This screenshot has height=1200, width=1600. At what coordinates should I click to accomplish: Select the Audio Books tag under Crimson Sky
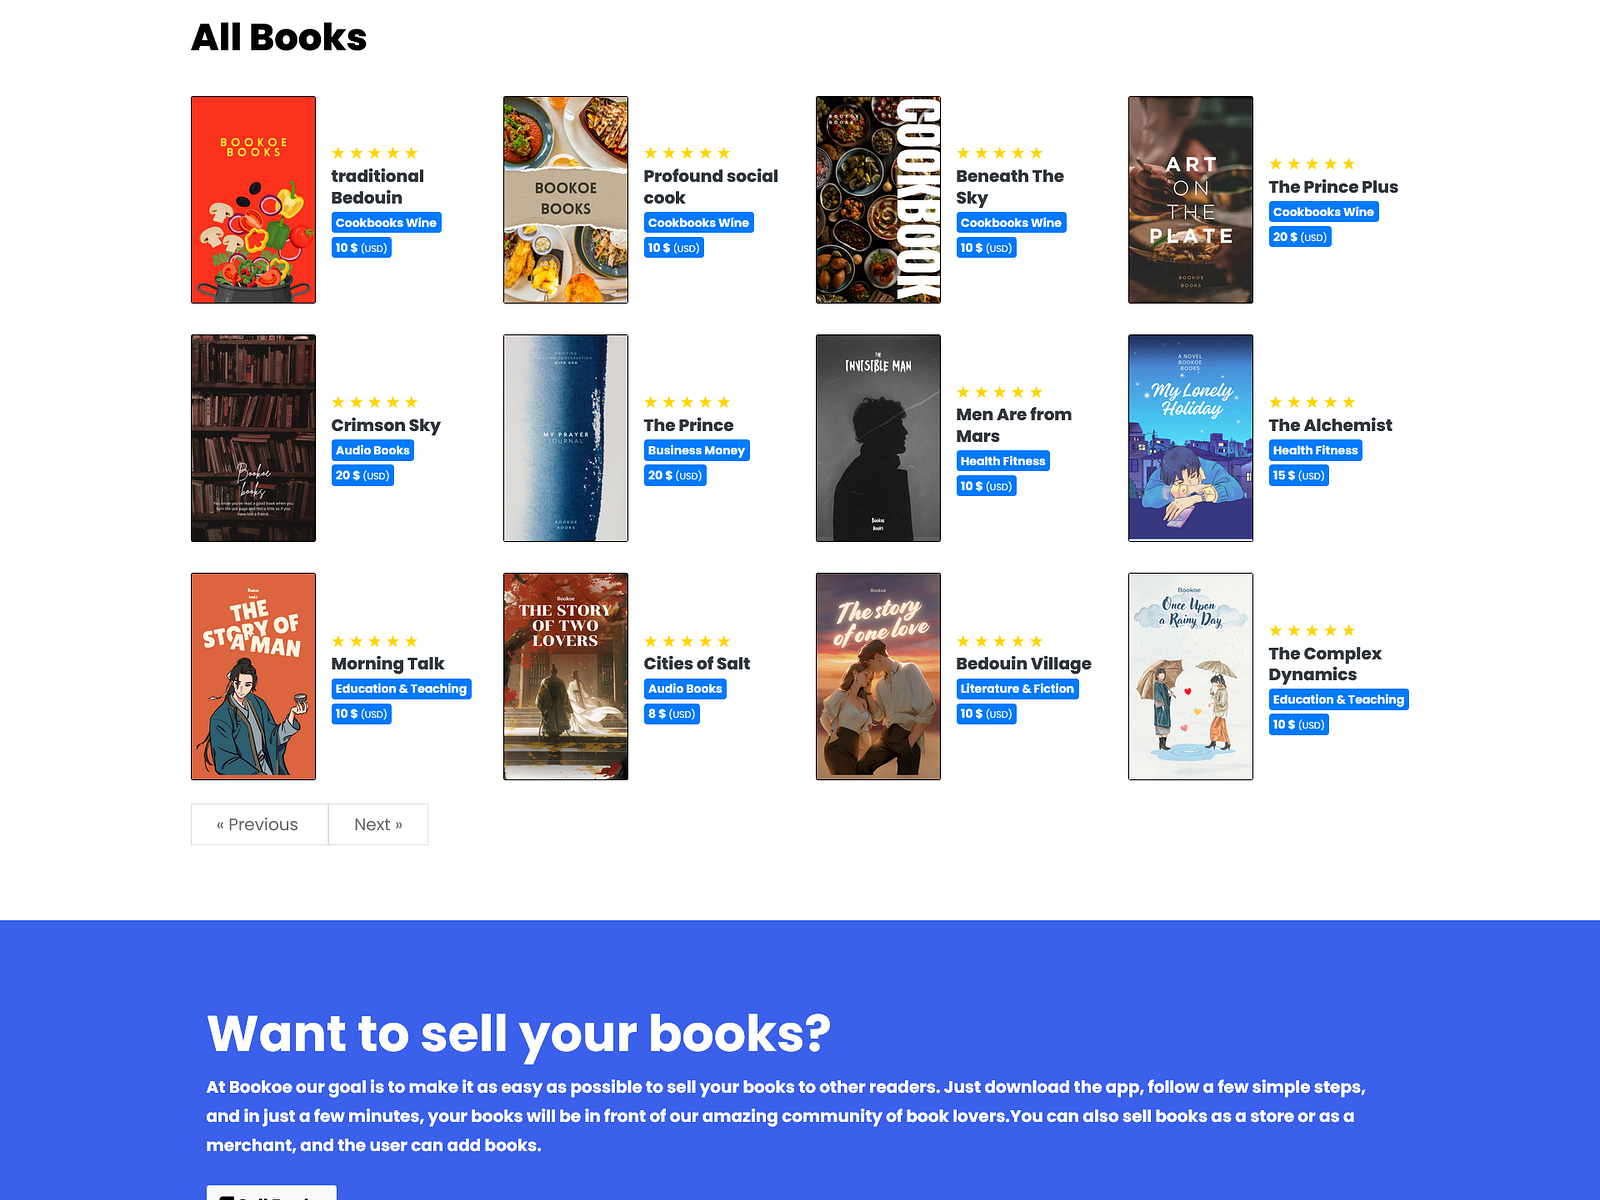(372, 450)
